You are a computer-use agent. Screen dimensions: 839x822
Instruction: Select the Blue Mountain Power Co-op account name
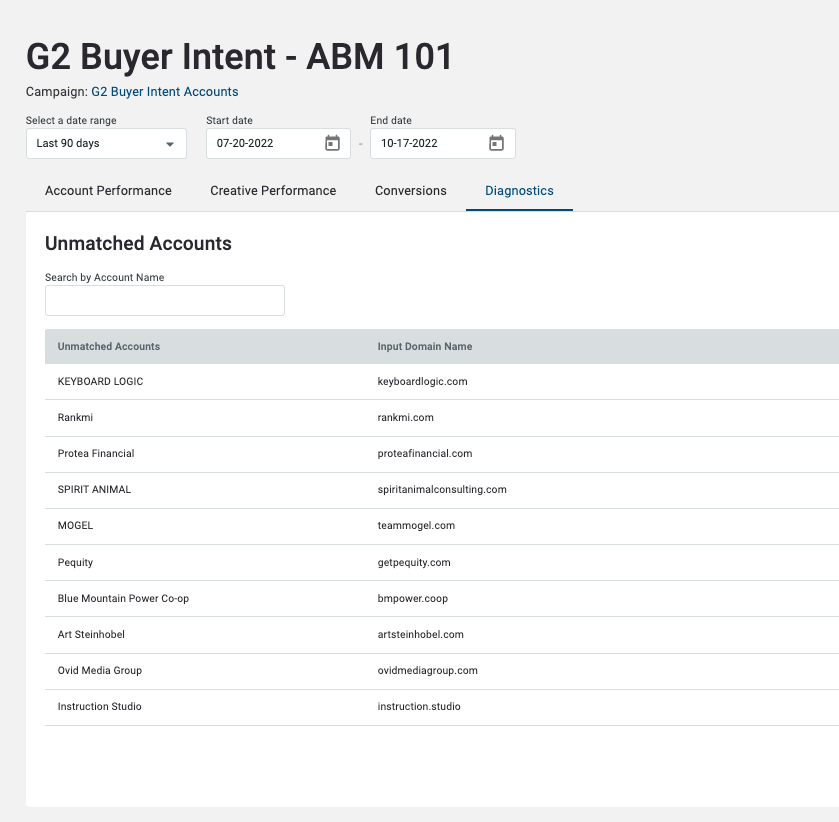tap(123, 598)
